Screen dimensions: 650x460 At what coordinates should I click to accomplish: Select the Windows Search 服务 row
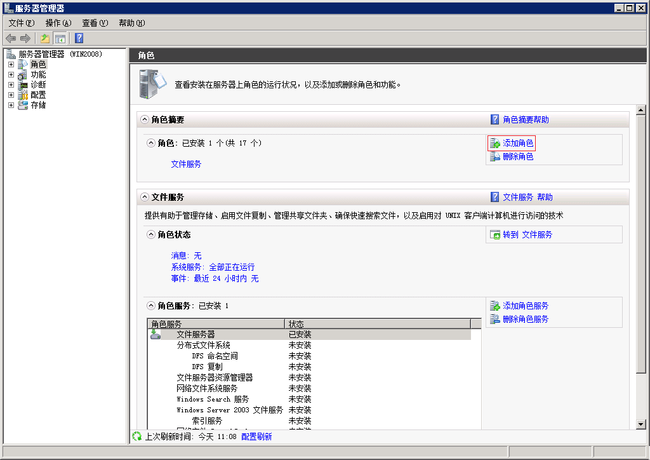pos(309,399)
